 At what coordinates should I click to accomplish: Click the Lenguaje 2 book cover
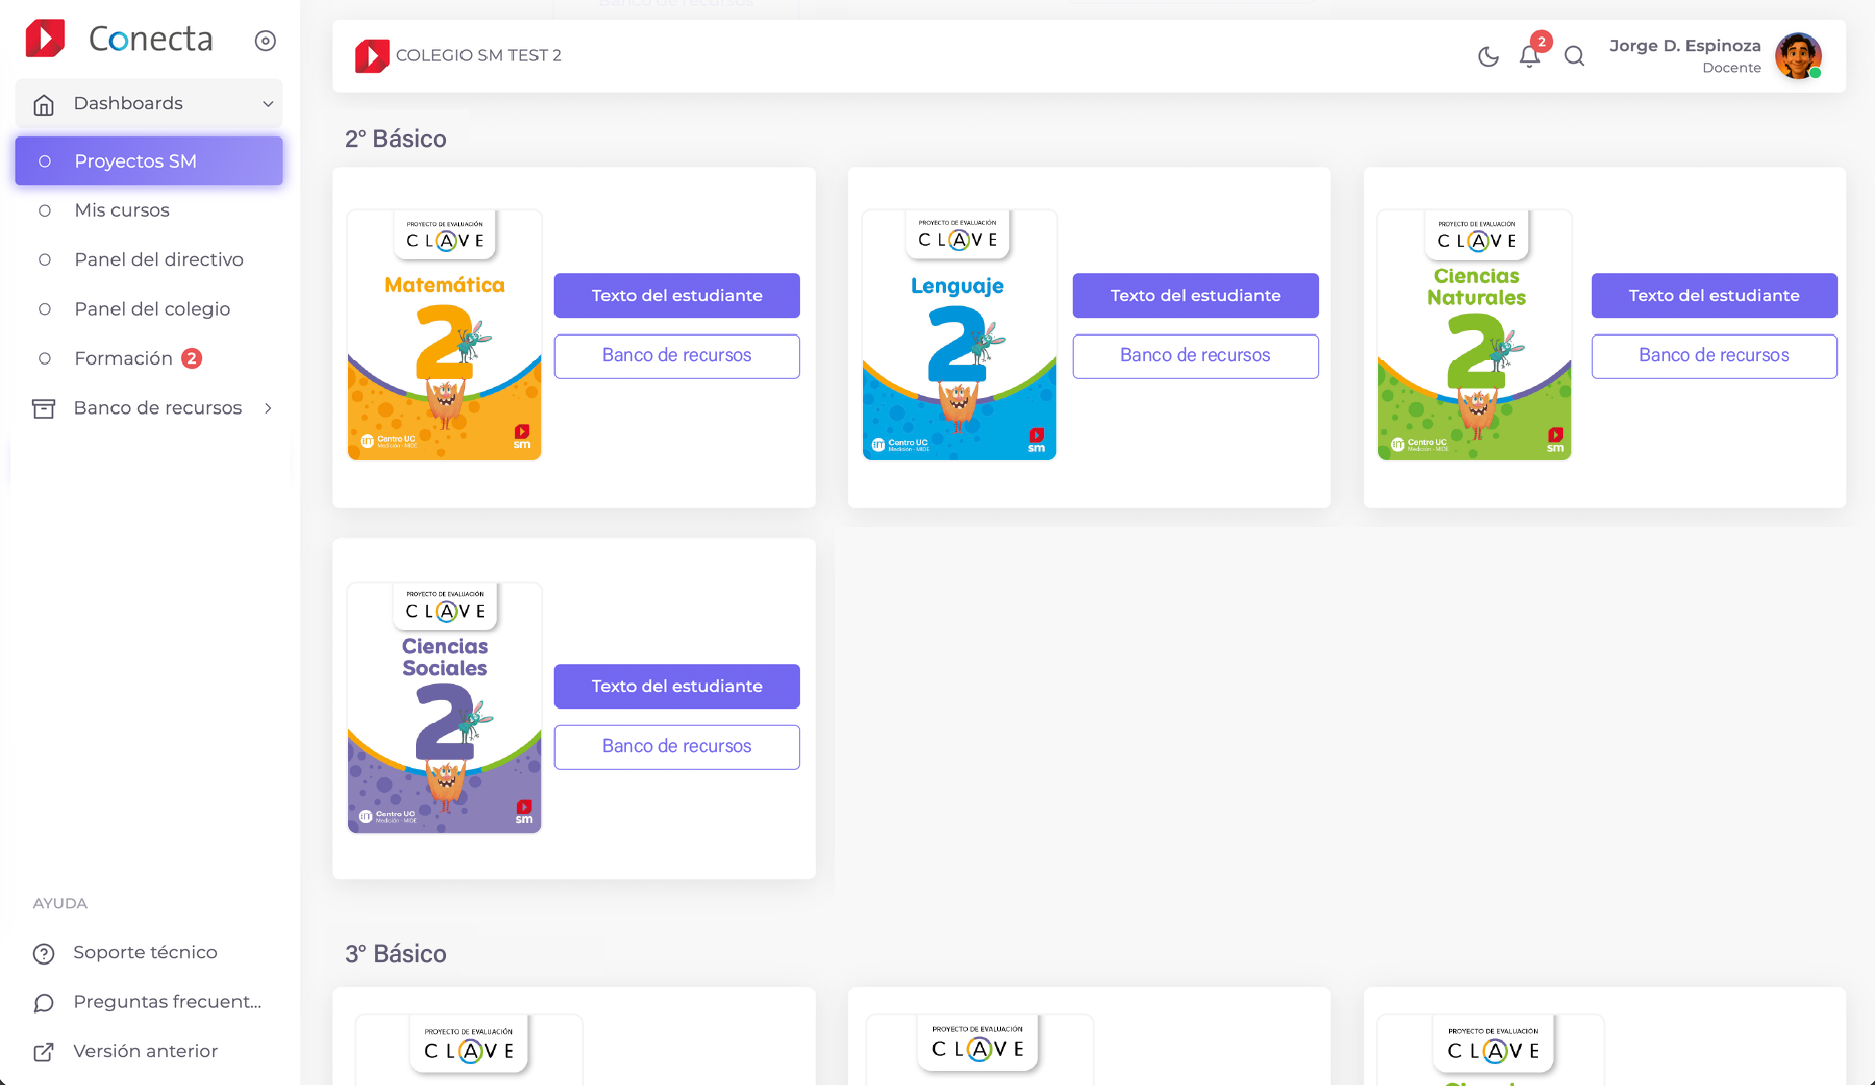(959, 335)
